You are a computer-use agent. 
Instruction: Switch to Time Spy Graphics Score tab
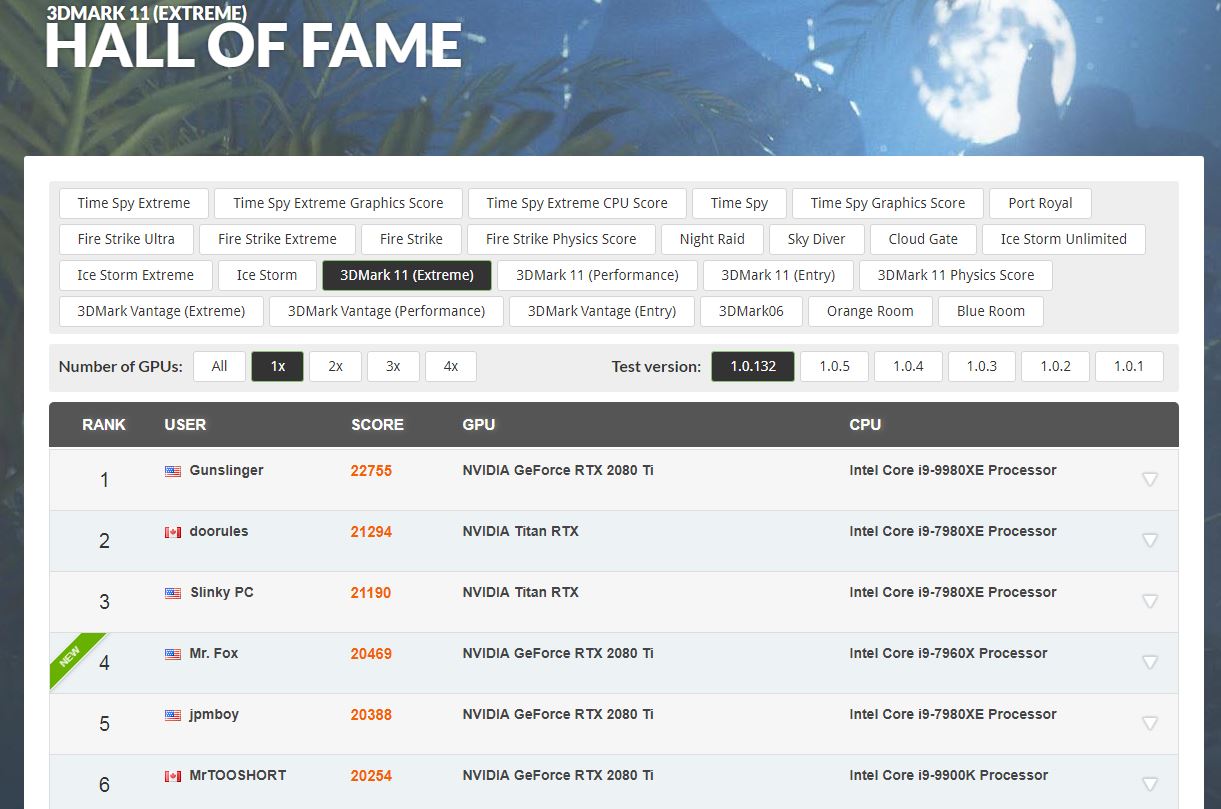(x=888, y=203)
